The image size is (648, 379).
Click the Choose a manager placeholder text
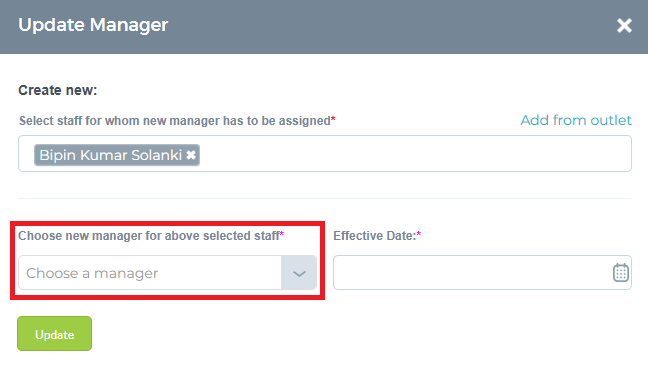coord(92,273)
